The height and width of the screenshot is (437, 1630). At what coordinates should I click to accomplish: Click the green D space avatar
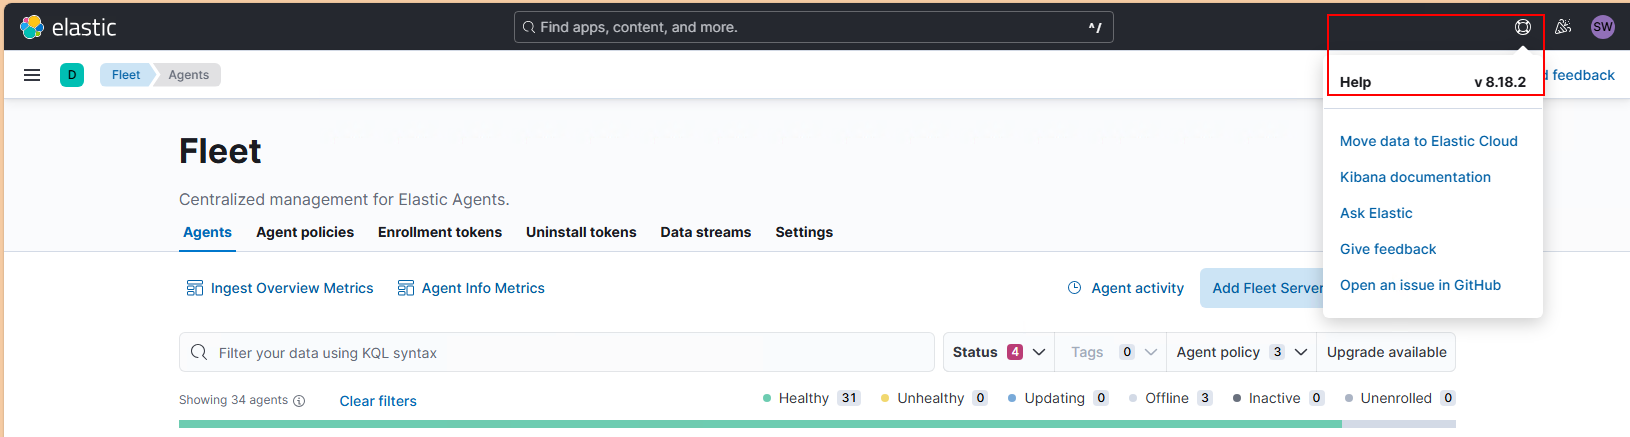click(72, 75)
